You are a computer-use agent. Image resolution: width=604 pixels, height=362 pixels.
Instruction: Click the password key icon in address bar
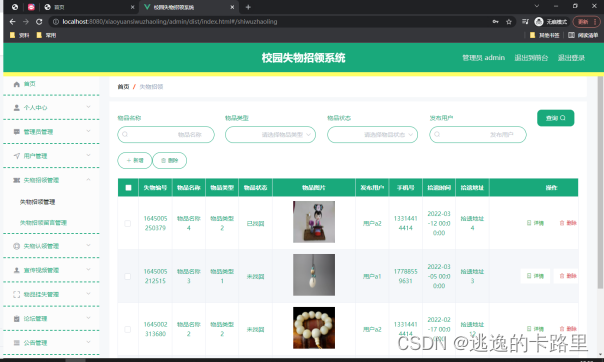pos(495,22)
